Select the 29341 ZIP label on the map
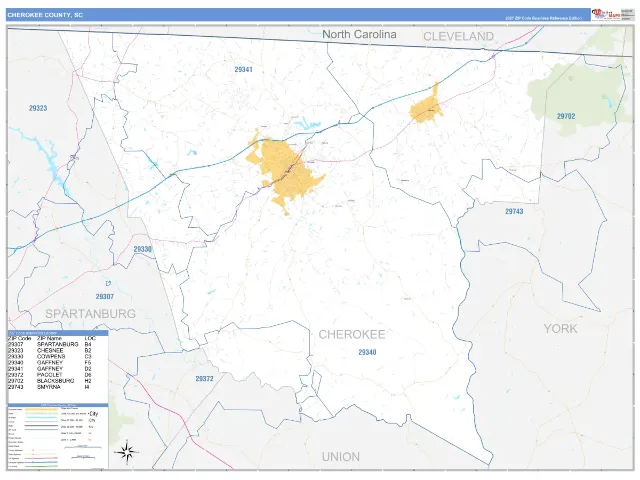Viewport: 640px width, 480px height. pyautogui.click(x=243, y=69)
